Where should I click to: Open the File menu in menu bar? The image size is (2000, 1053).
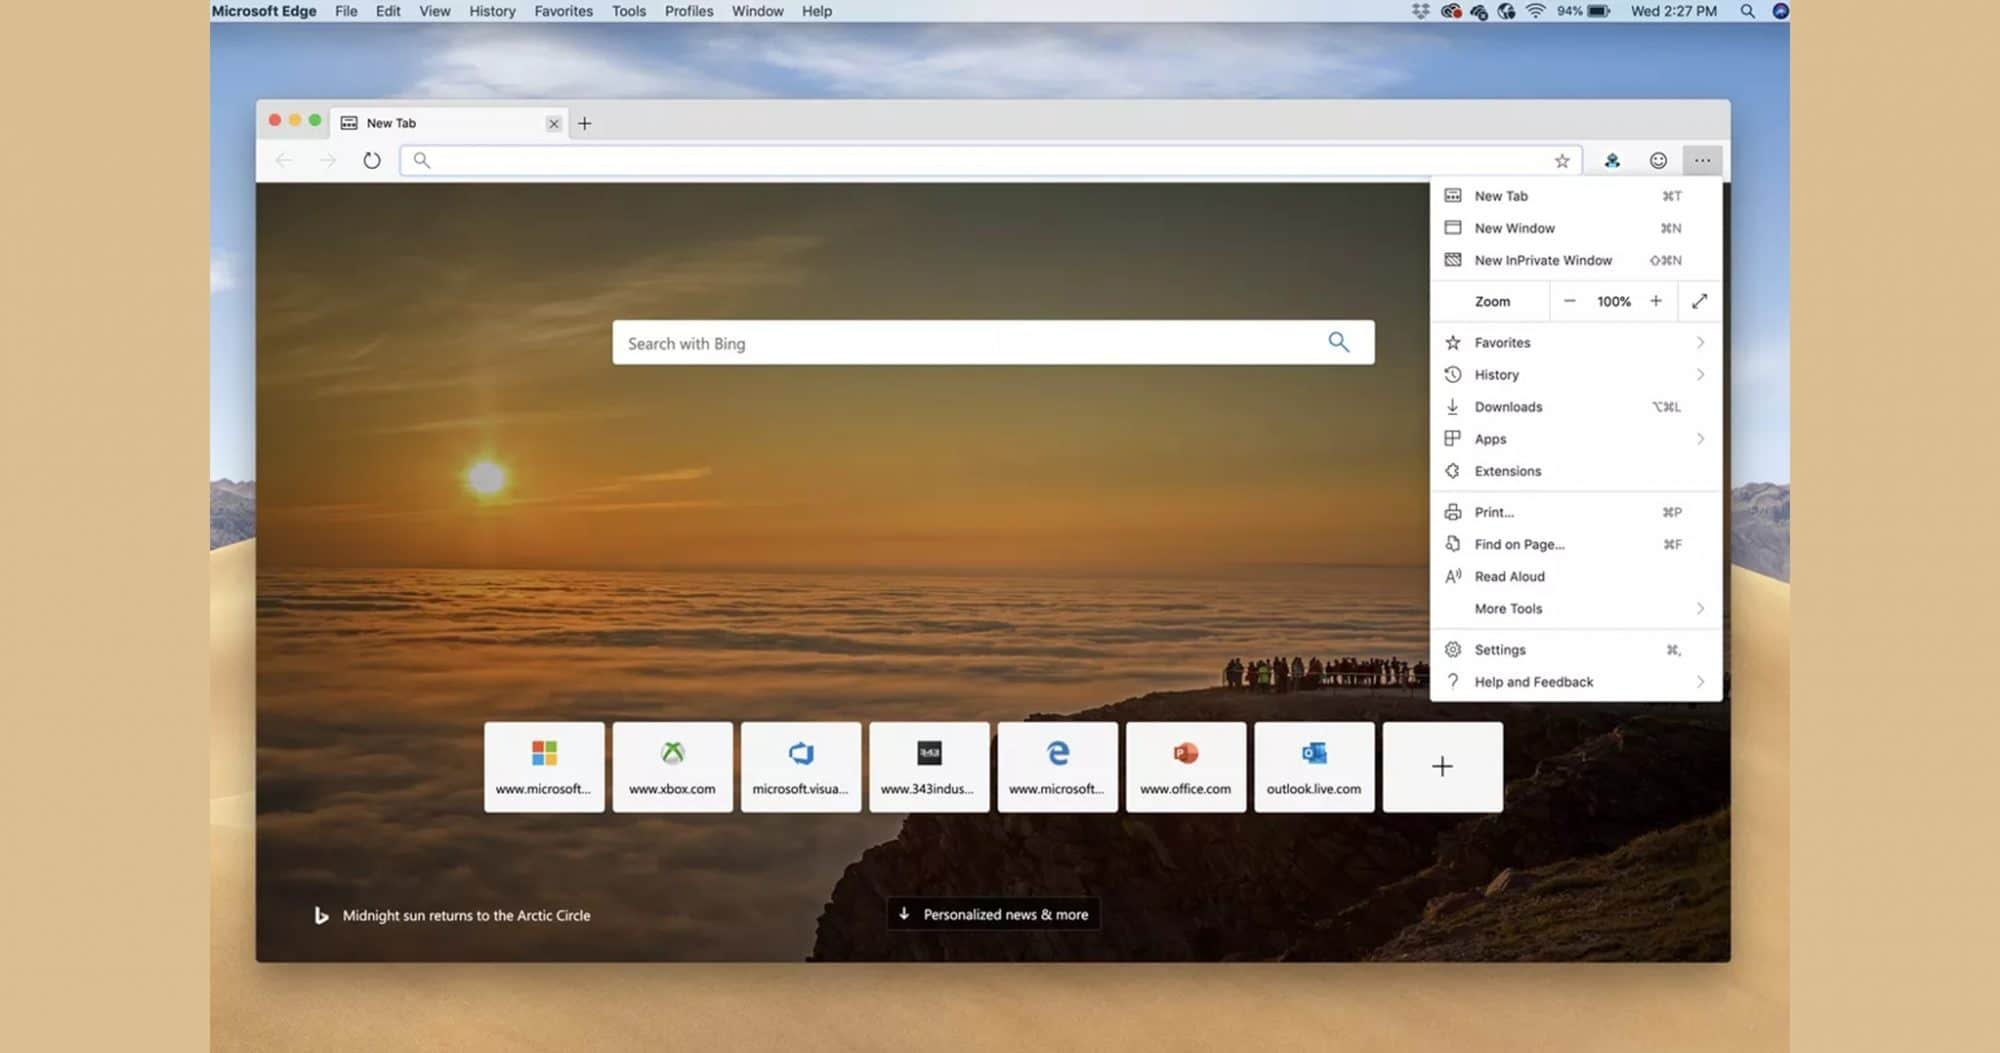(346, 11)
